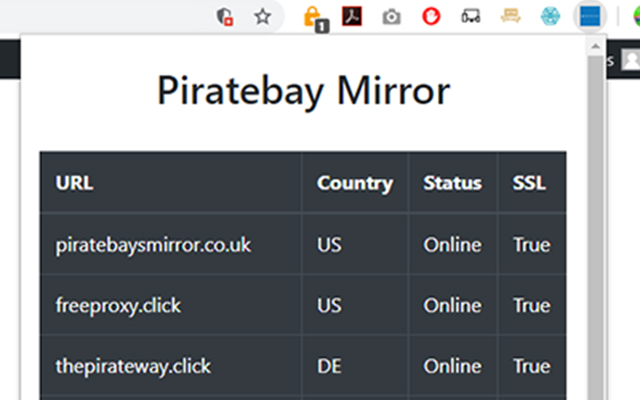Open the thepirateway.click mirror link

[133, 366]
